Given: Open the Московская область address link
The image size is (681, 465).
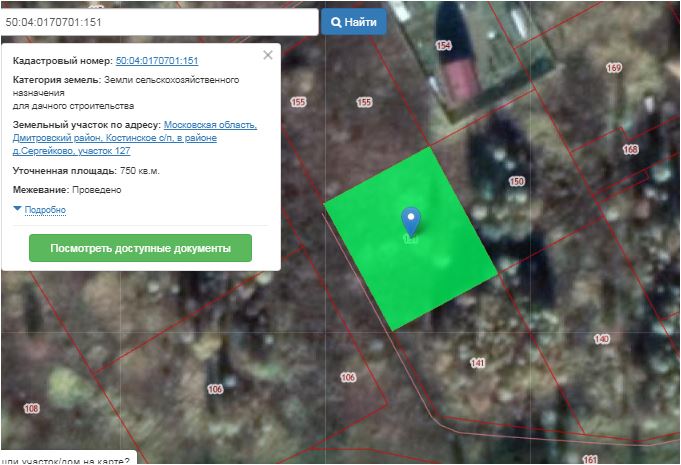Looking at the screenshot, I should coord(210,125).
